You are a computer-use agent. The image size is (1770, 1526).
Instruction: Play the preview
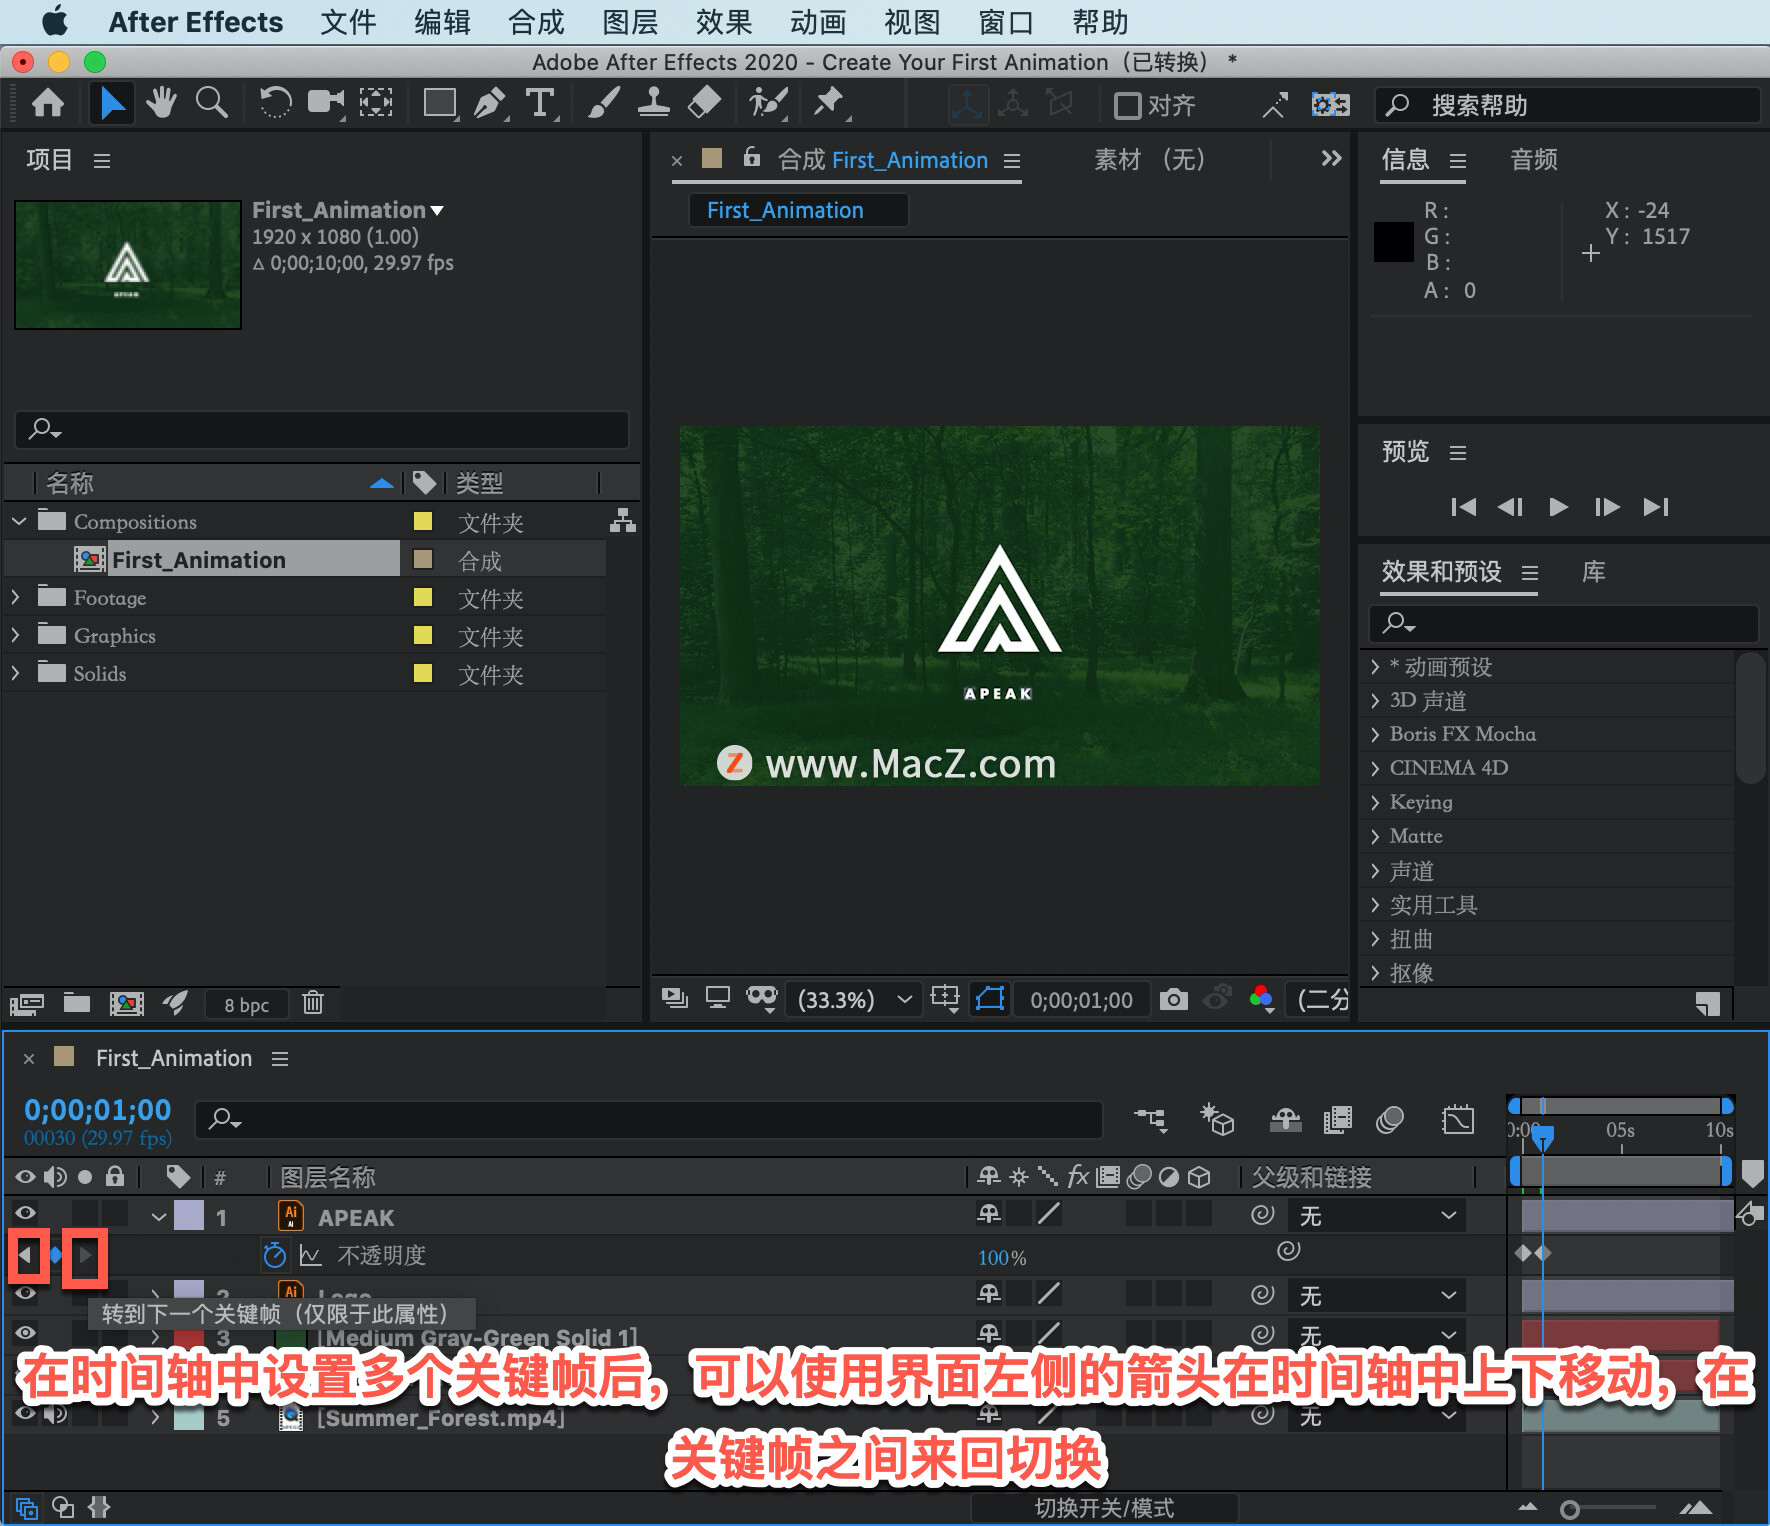point(1558,507)
